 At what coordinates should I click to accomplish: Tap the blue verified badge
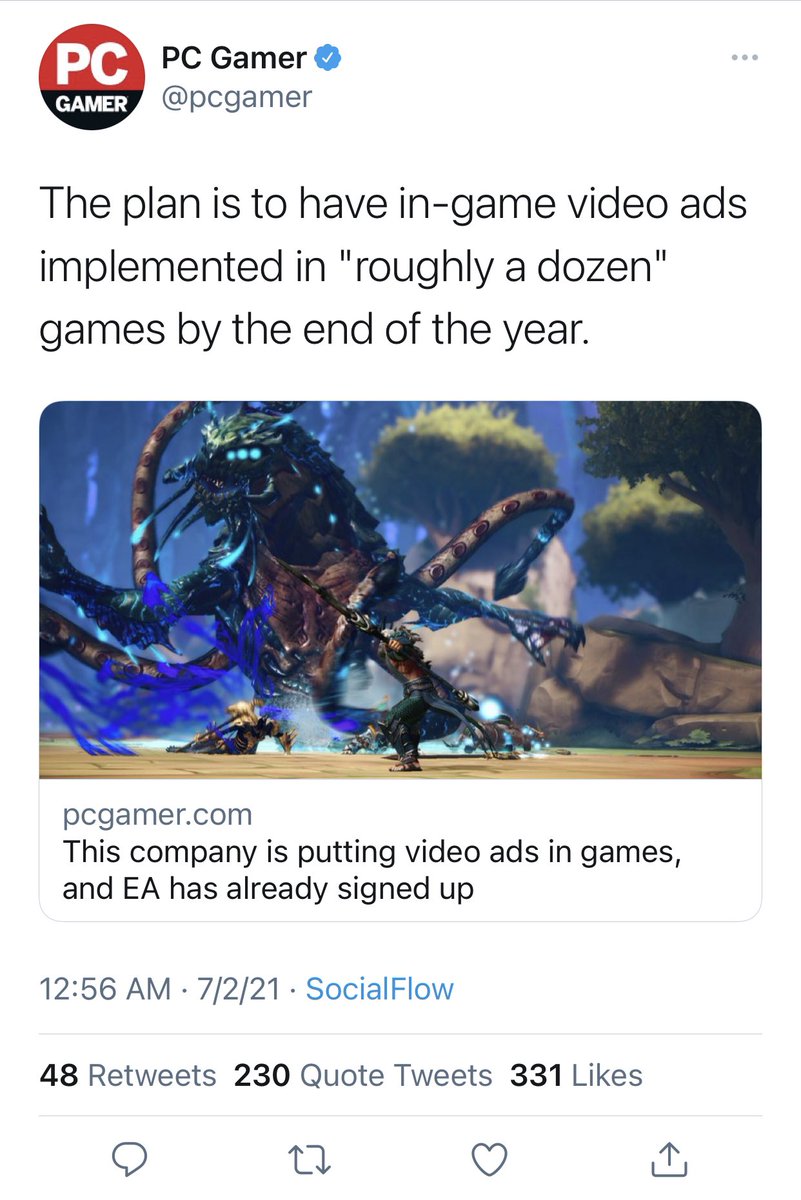(x=329, y=59)
